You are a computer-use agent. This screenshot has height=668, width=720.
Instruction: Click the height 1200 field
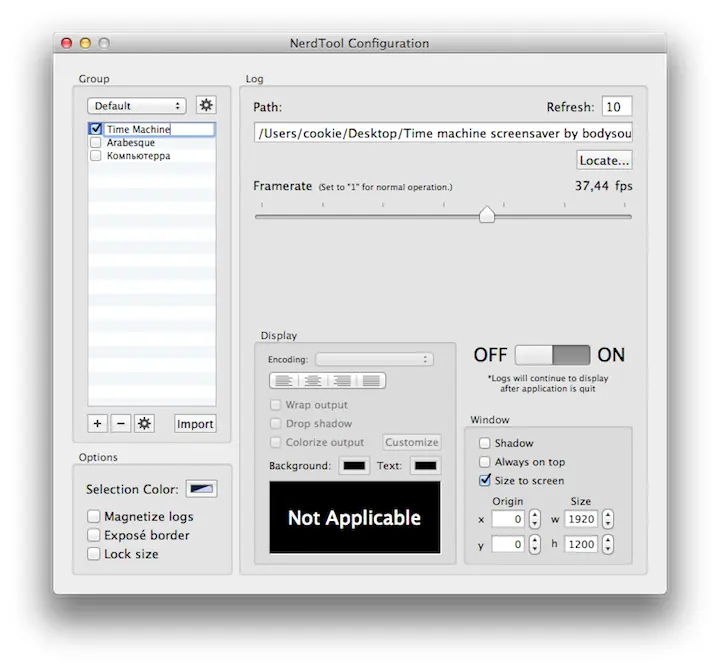coord(581,545)
